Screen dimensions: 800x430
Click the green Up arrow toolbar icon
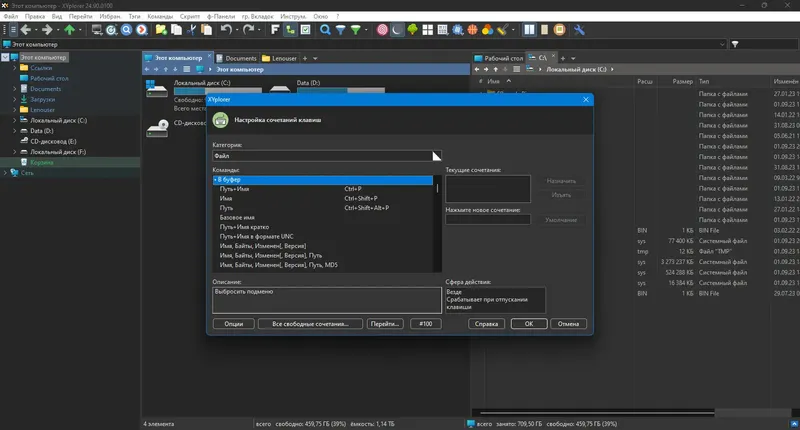tap(70, 30)
